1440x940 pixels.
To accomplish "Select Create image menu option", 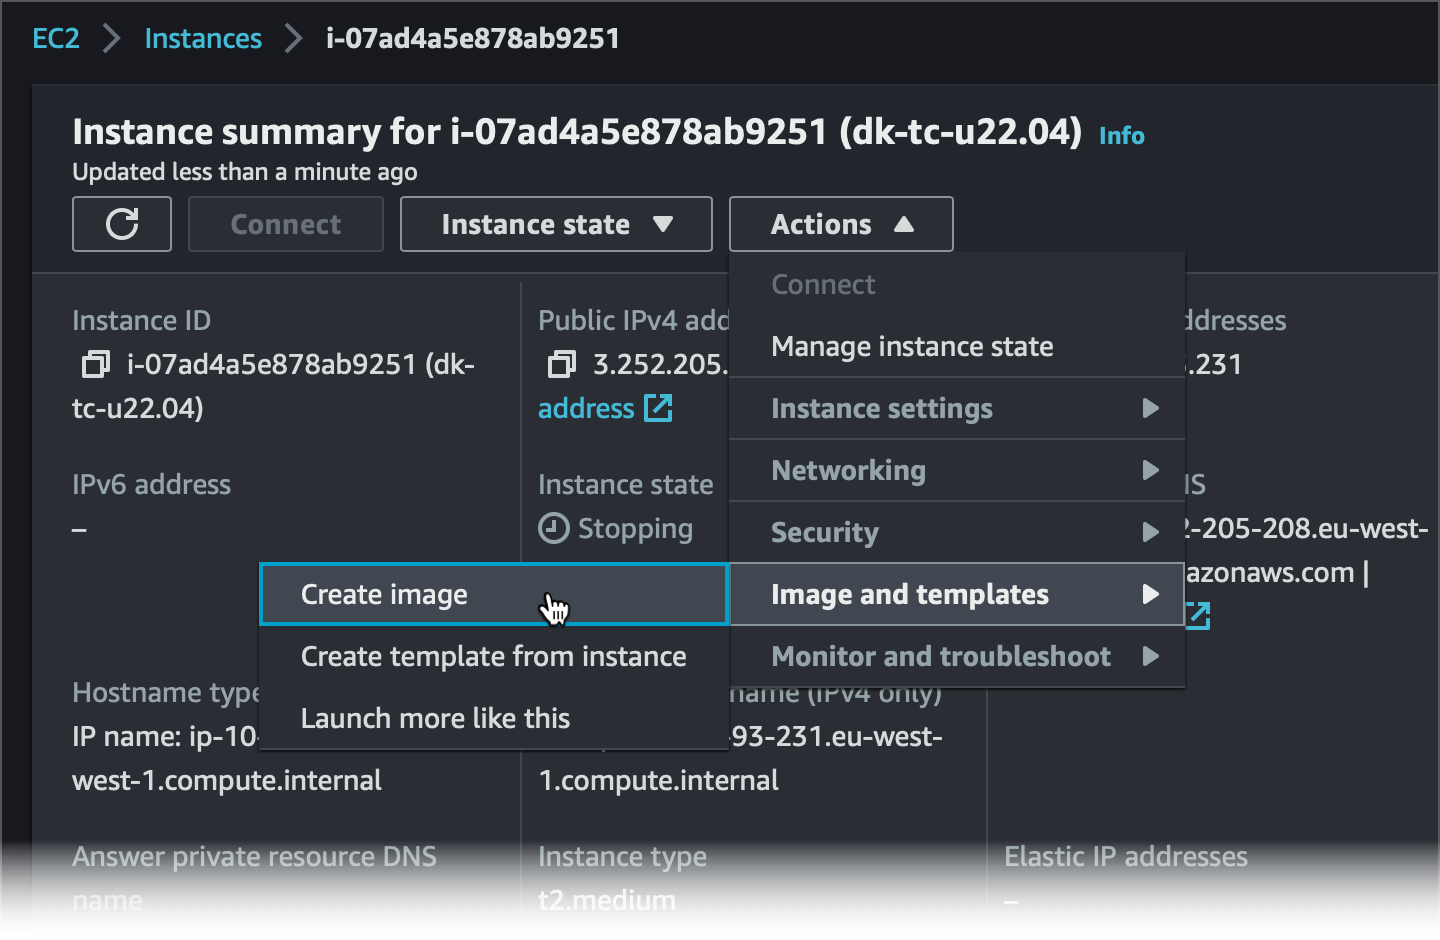I will [x=385, y=595].
